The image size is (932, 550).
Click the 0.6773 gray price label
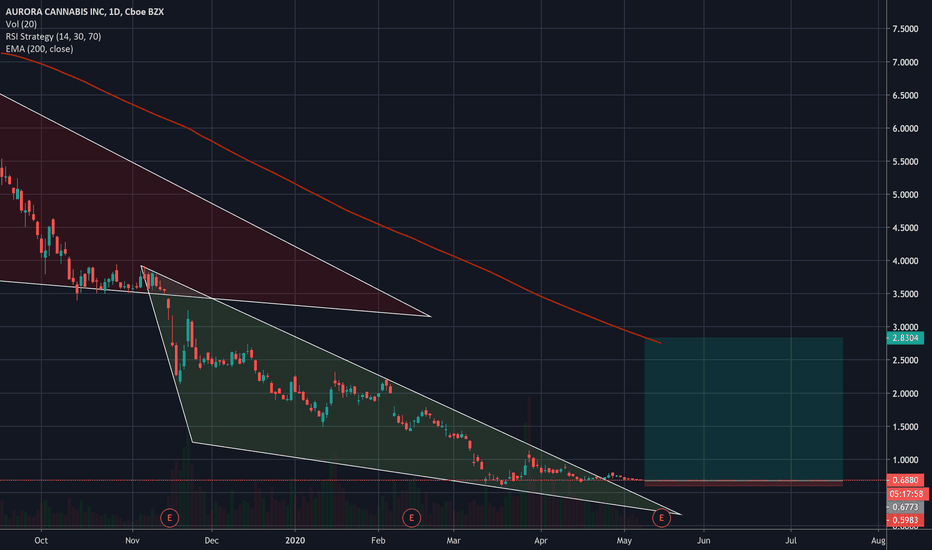pos(905,507)
